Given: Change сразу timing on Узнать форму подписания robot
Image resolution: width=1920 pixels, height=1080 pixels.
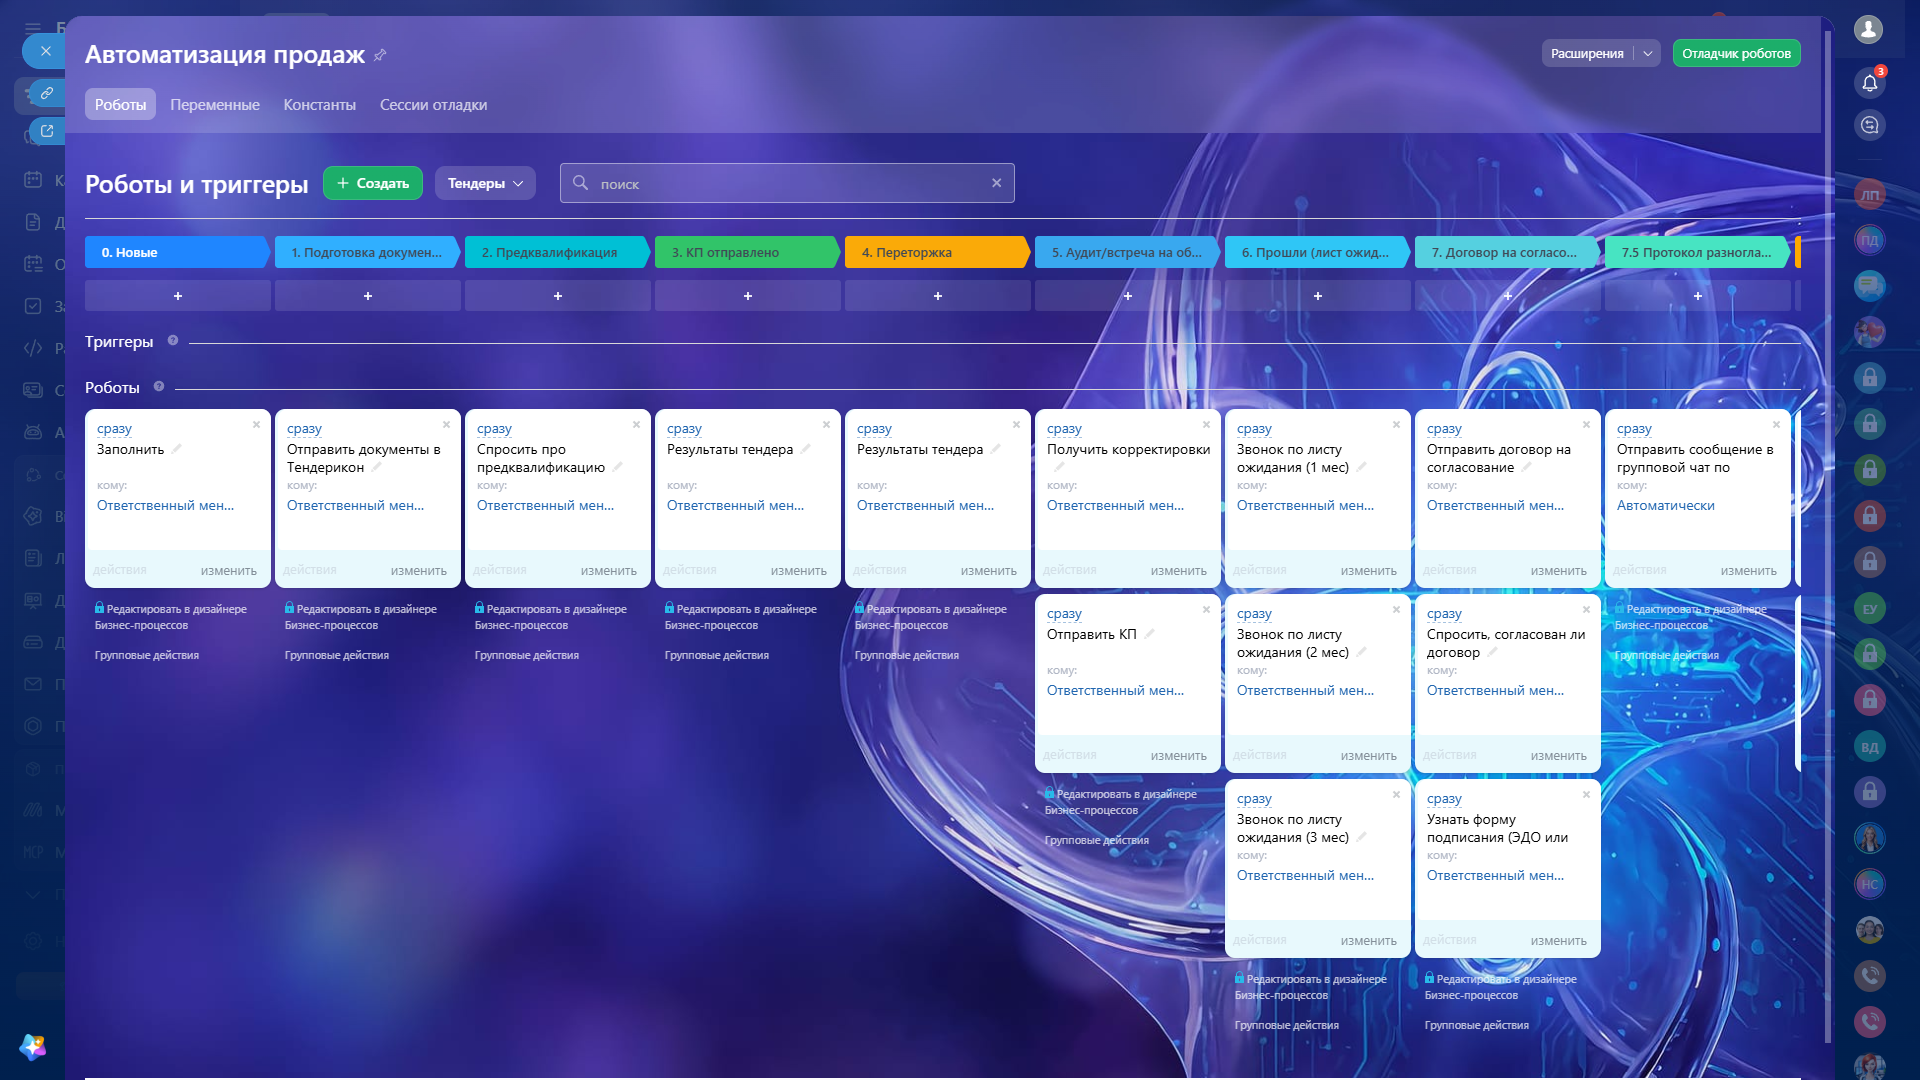Looking at the screenshot, I should (1444, 798).
